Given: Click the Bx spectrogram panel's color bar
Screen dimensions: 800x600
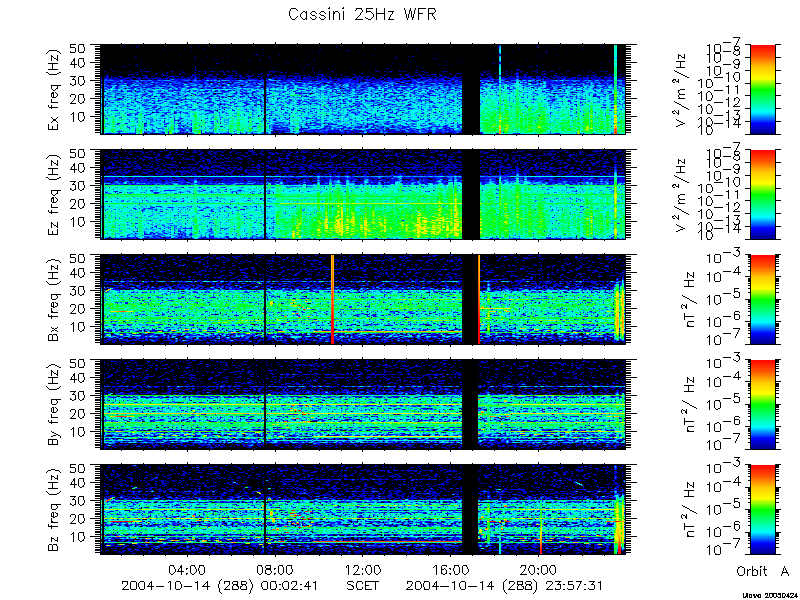Looking at the screenshot, I should click(x=762, y=299).
